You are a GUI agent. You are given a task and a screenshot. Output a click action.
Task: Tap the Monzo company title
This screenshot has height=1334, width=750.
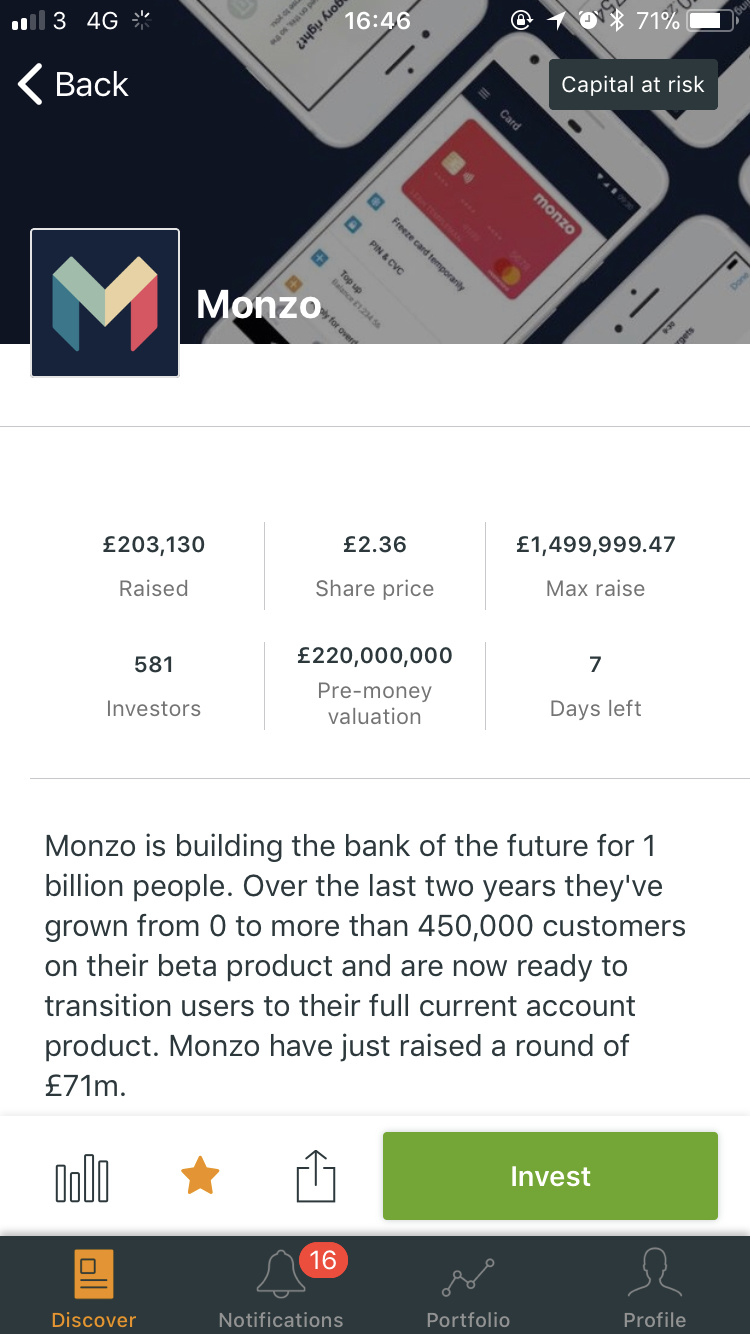point(259,305)
